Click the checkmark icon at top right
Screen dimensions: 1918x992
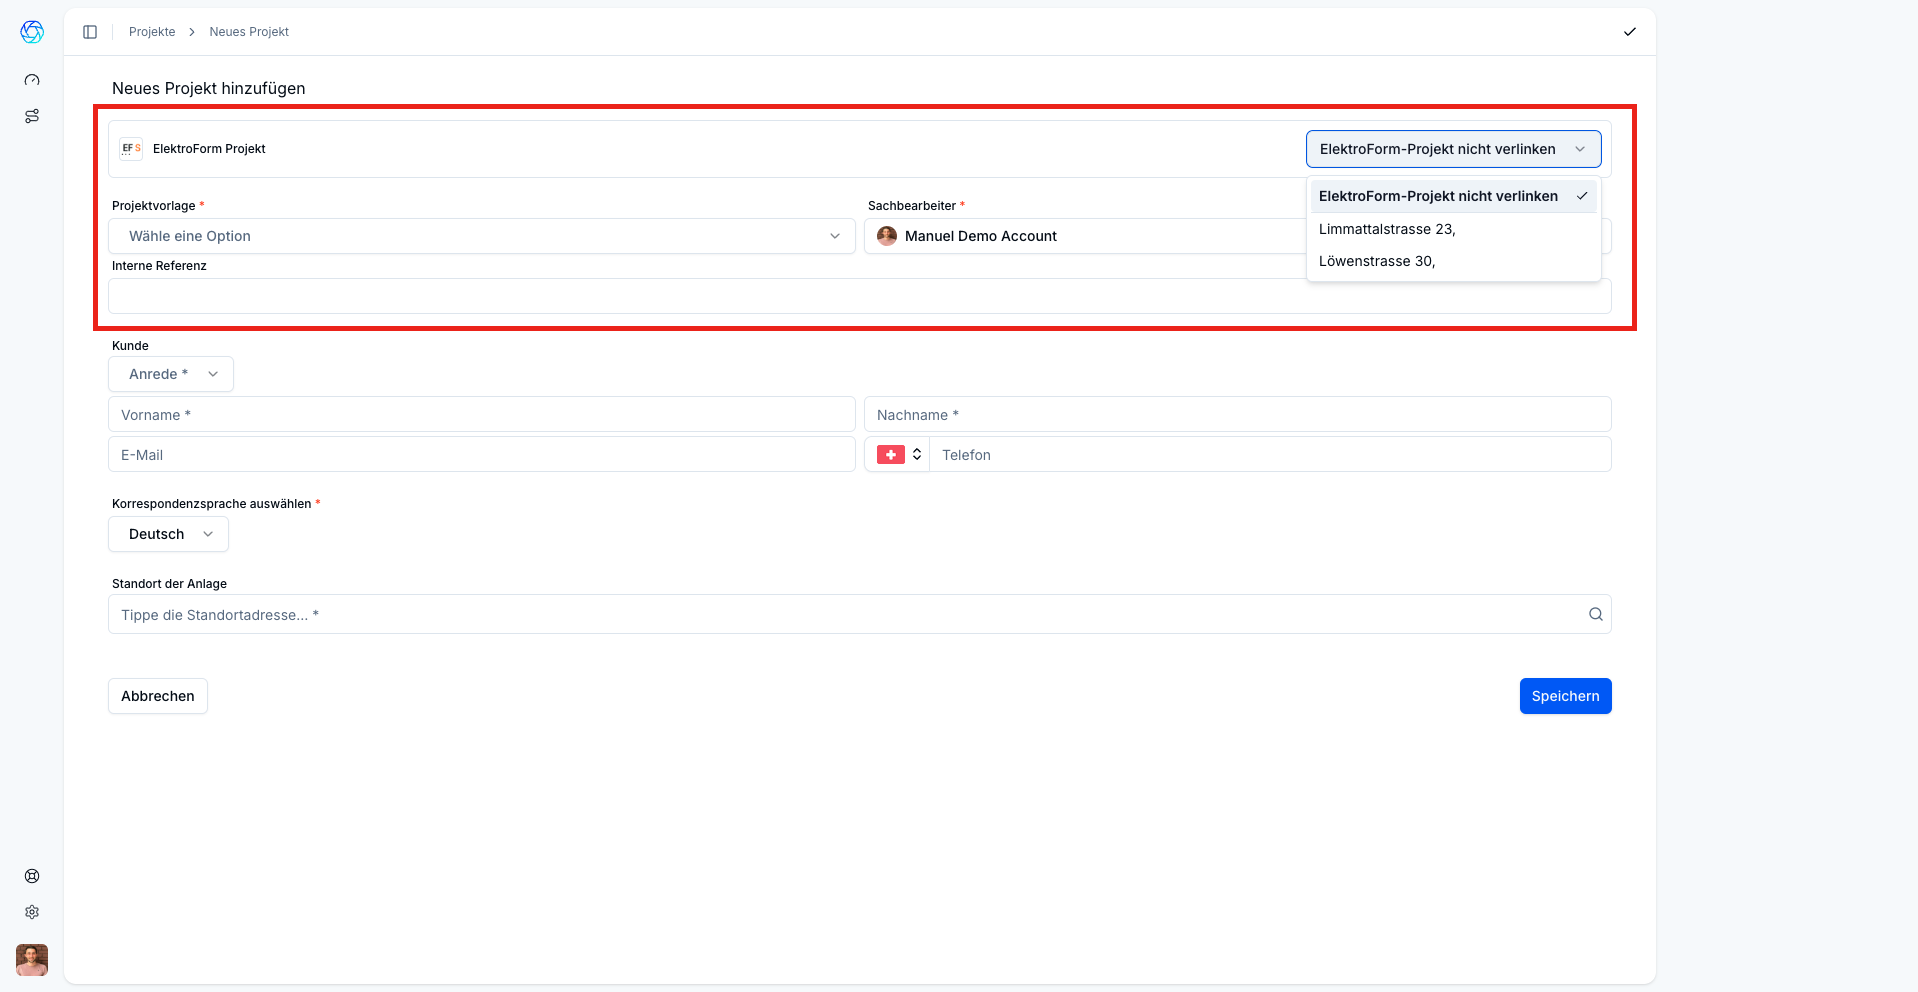click(1629, 32)
